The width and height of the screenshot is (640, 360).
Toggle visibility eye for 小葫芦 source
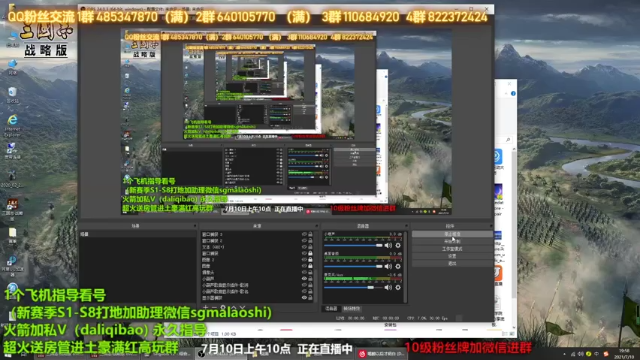(304, 278)
